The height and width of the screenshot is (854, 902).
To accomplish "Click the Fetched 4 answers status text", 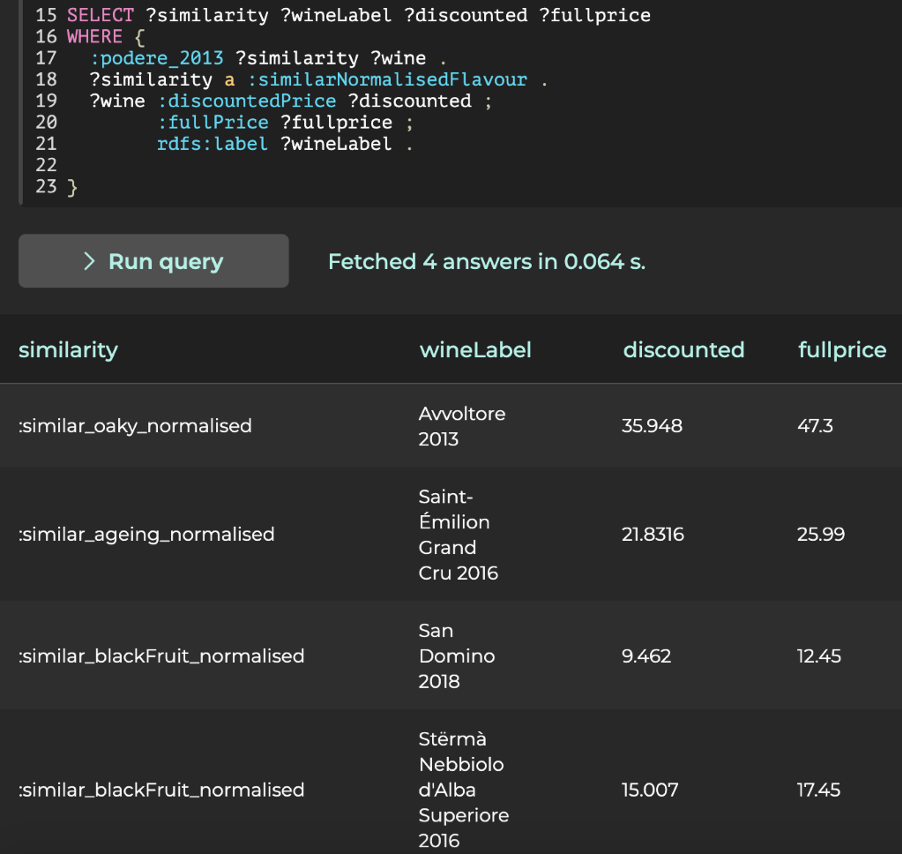I will (486, 262).
